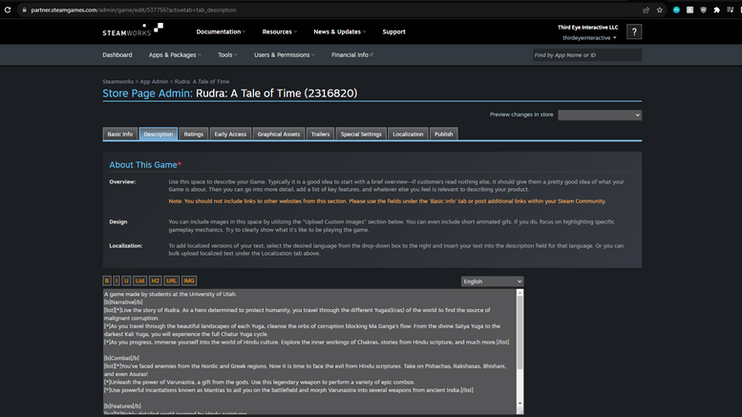This screenshot has height=417, width=742.
Task: Expand the Apps & Packages menu
Action: [x=175, y=55]
